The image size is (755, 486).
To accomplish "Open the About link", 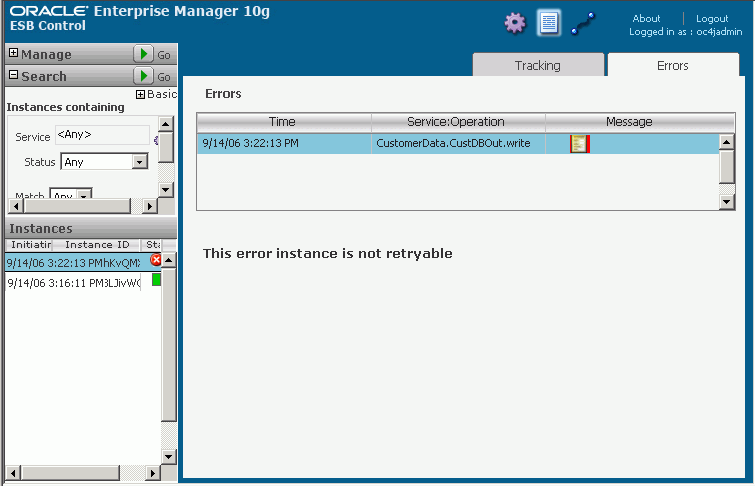I will pyautogui.click(x=646, y=18).
